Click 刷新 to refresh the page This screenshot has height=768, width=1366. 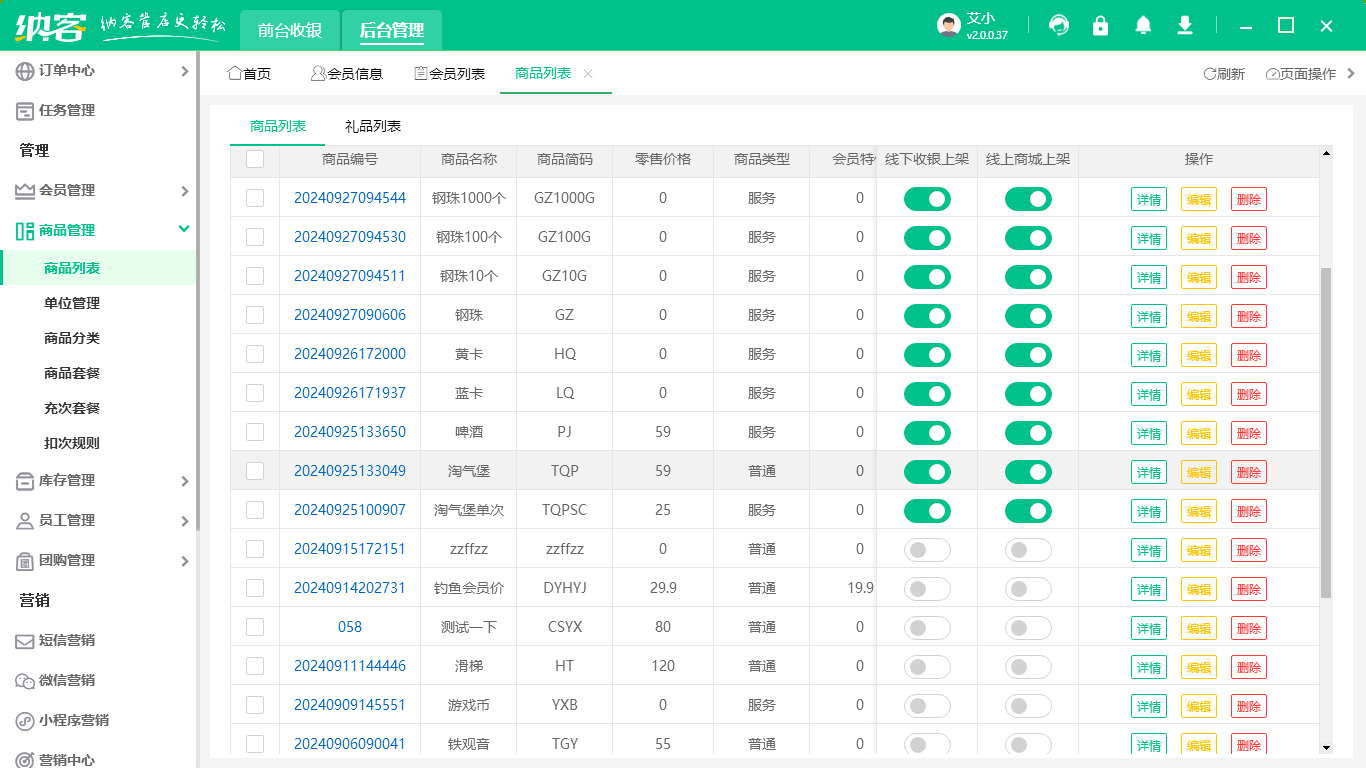[x=1223, y=73]
